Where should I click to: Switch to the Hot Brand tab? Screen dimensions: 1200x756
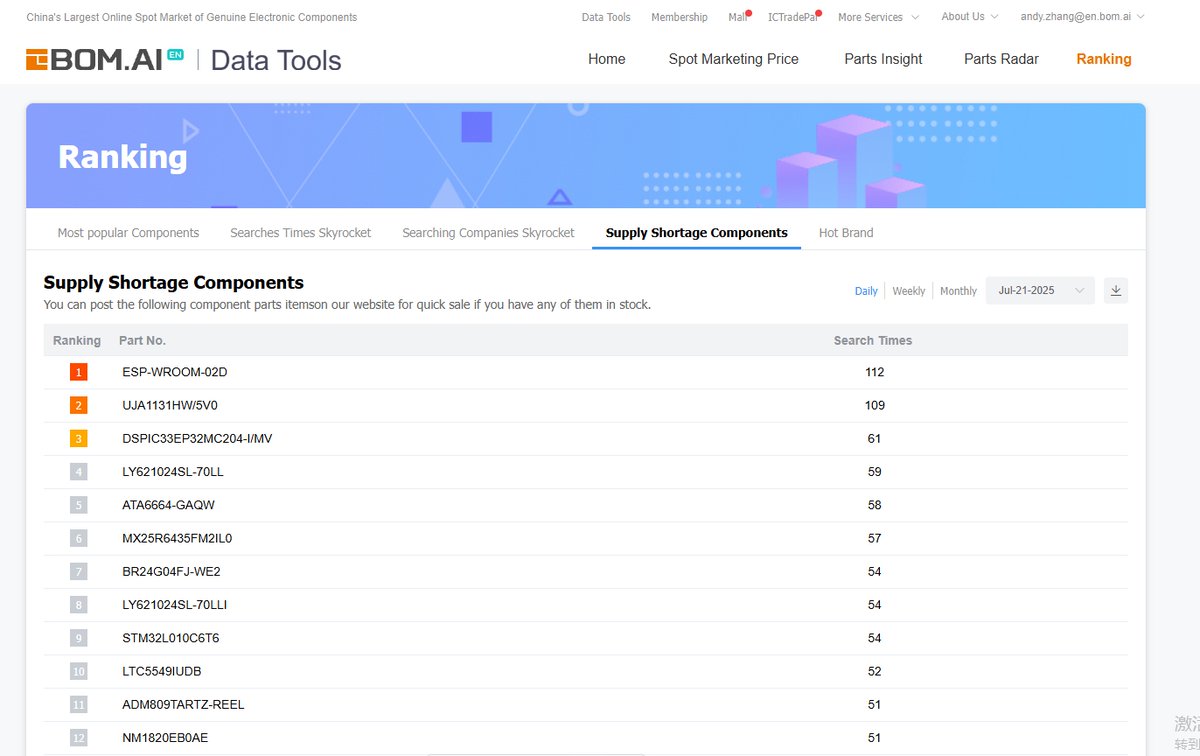tap(845, 232)
